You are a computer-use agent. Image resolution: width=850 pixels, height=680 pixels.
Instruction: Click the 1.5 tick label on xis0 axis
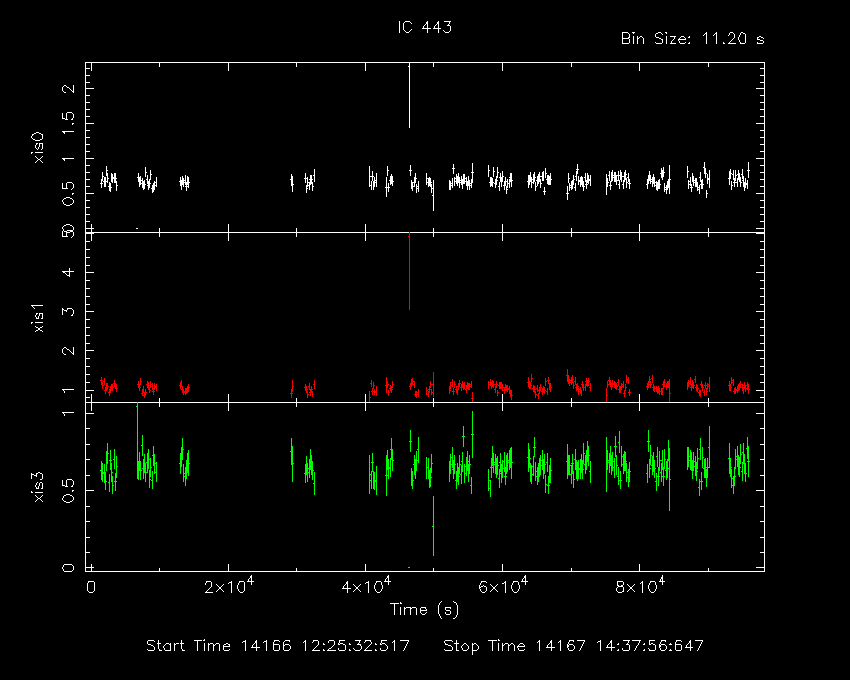click(69, 124)
